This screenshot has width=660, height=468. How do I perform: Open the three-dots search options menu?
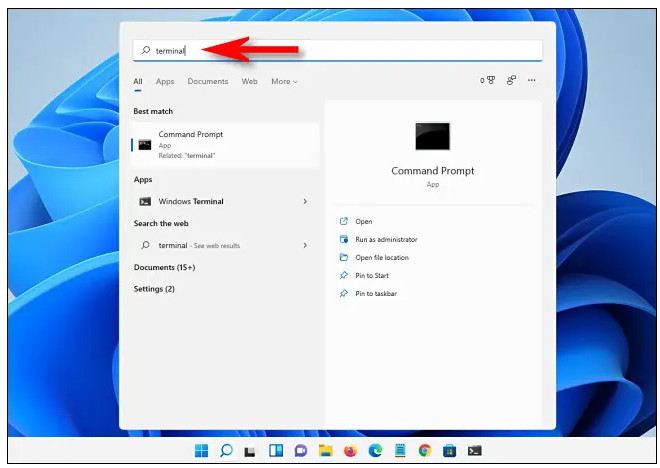click(x=532, y=81)
